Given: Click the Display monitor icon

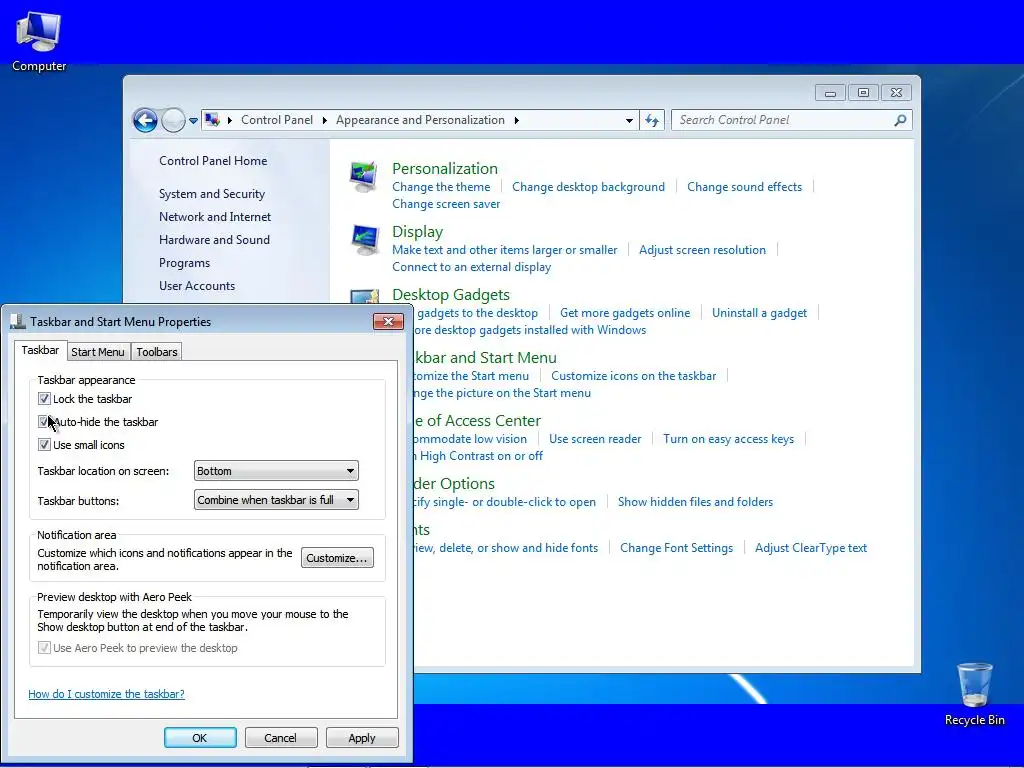Looking at the screenshot, I should [364, 240].
